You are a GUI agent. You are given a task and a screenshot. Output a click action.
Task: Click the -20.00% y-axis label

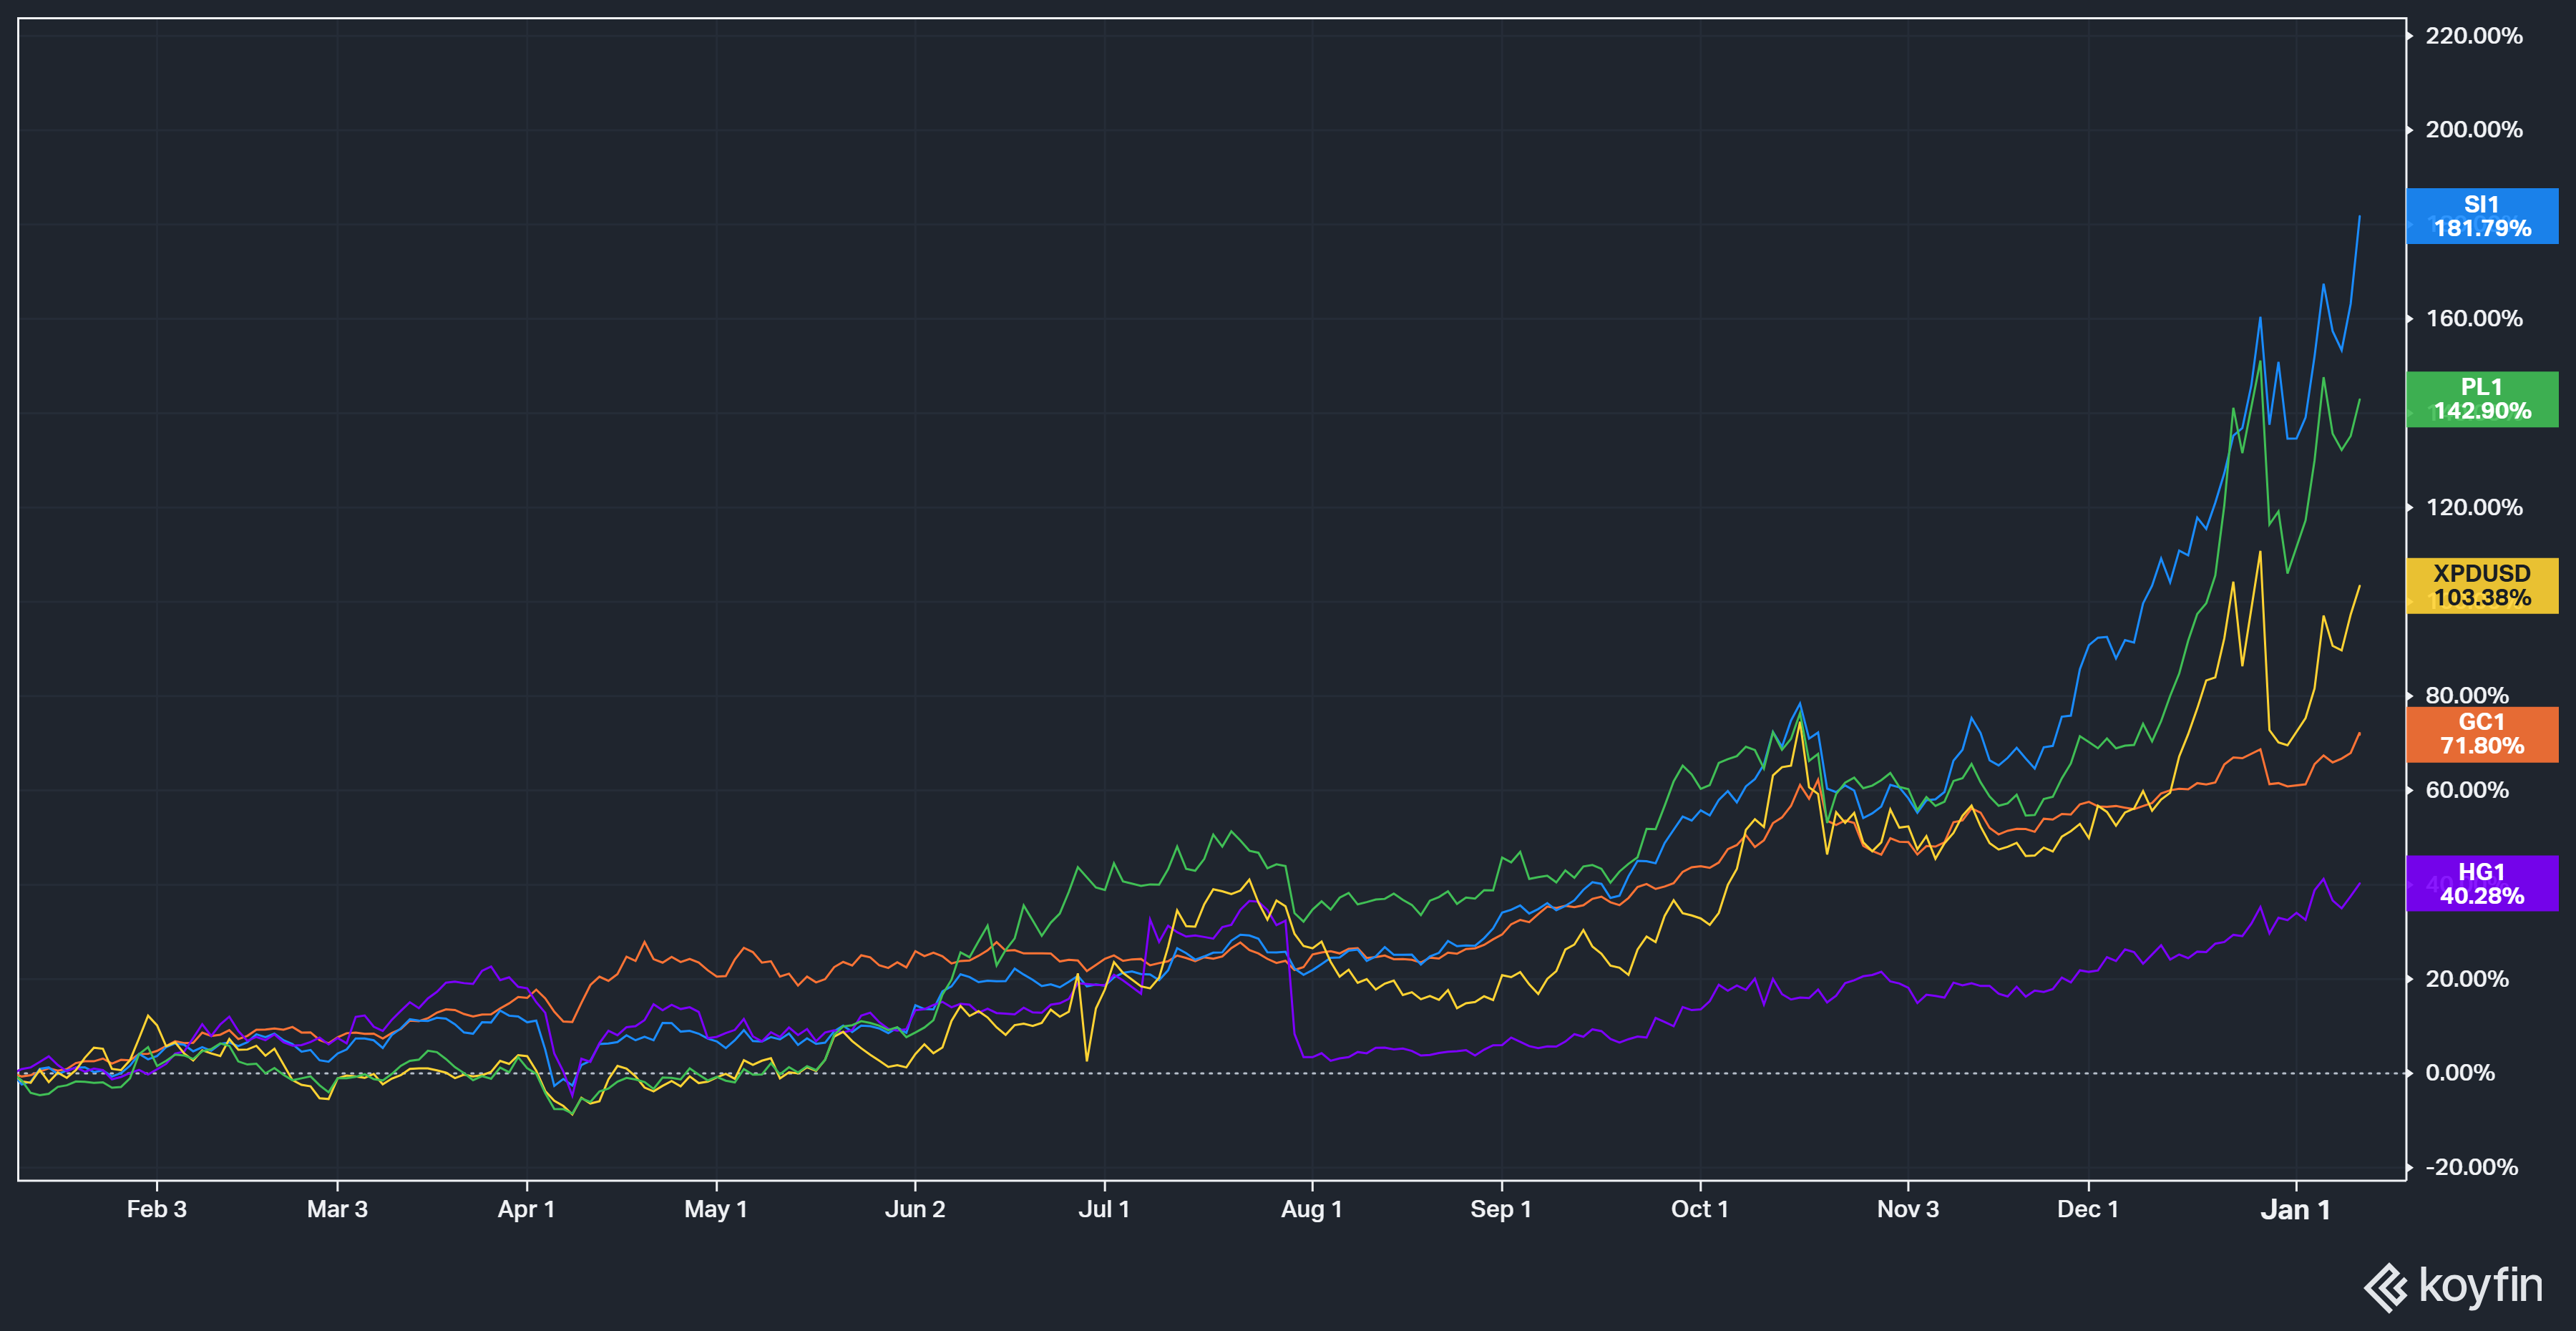coord(2470,1167)
